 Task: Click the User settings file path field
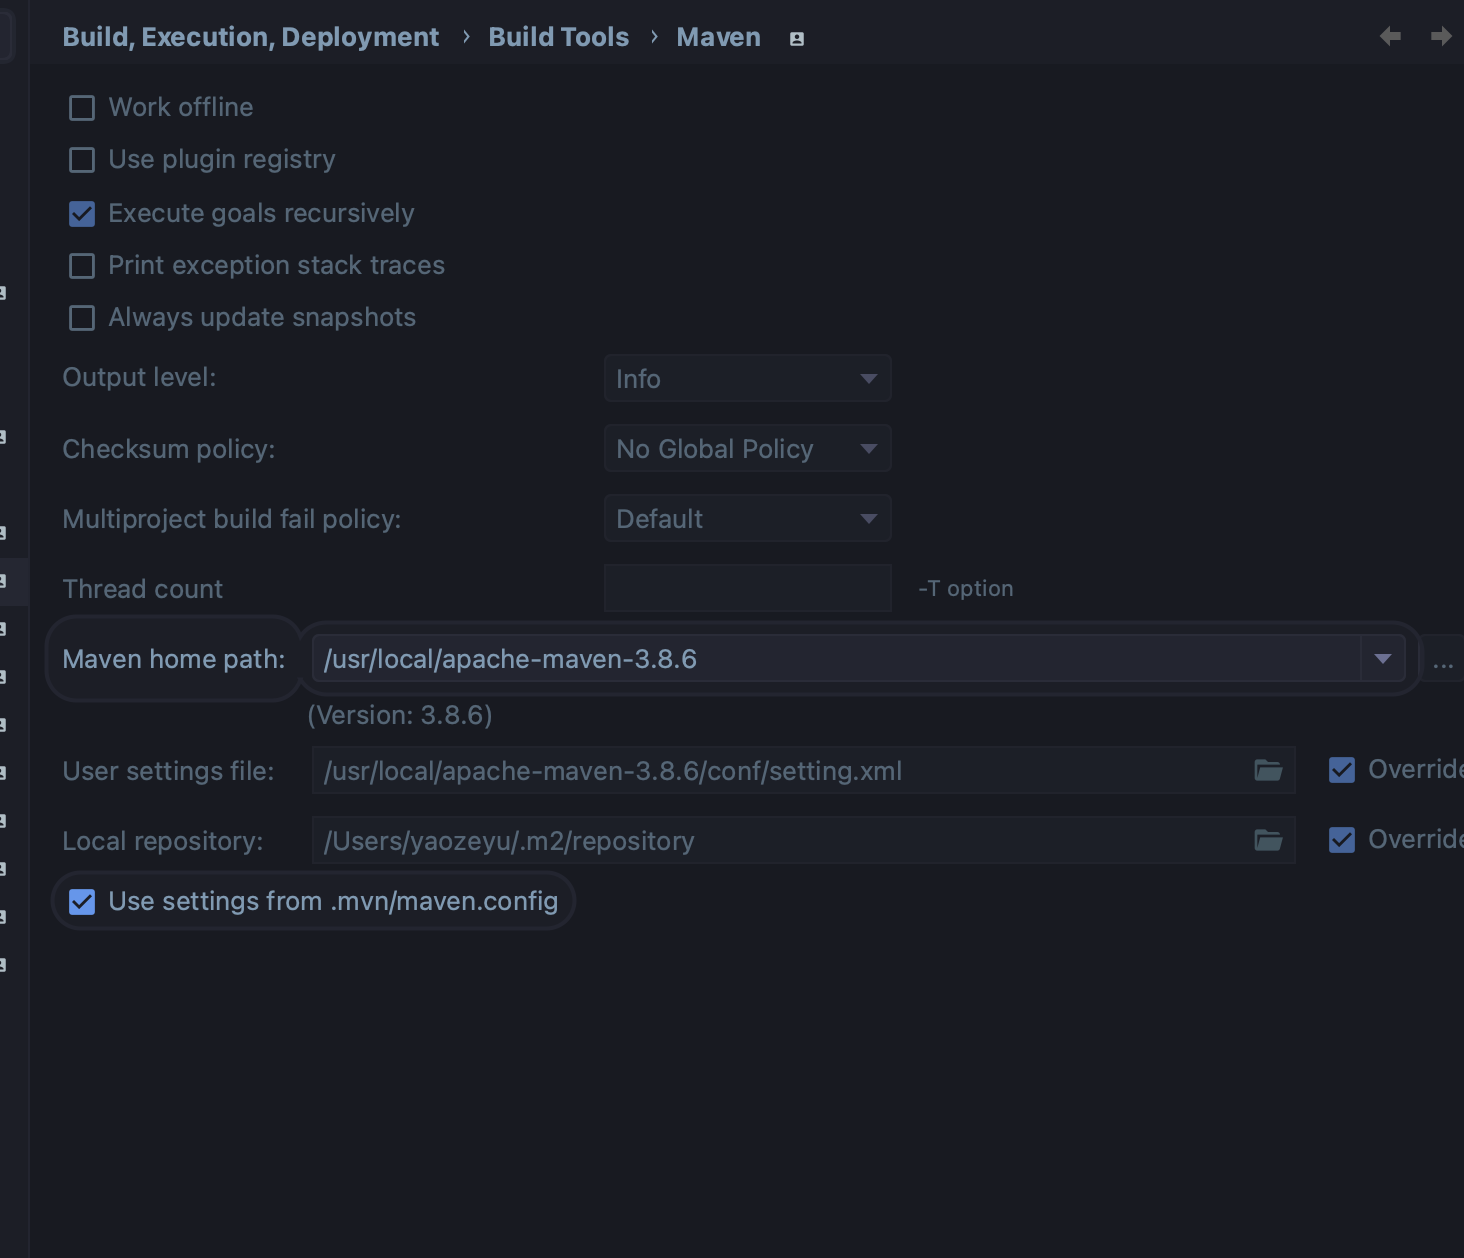coord(804,770)
